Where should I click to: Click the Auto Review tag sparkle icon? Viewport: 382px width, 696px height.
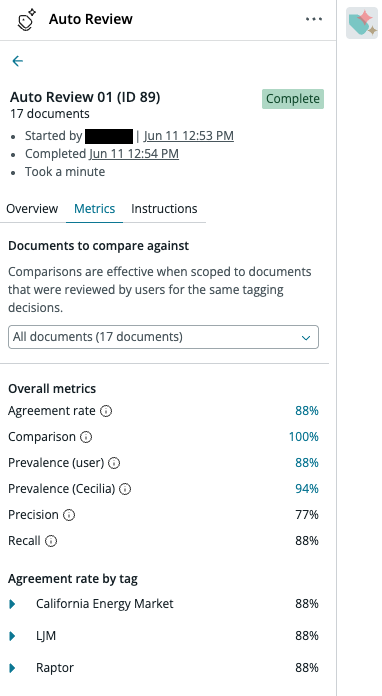(x=27, y=20)
